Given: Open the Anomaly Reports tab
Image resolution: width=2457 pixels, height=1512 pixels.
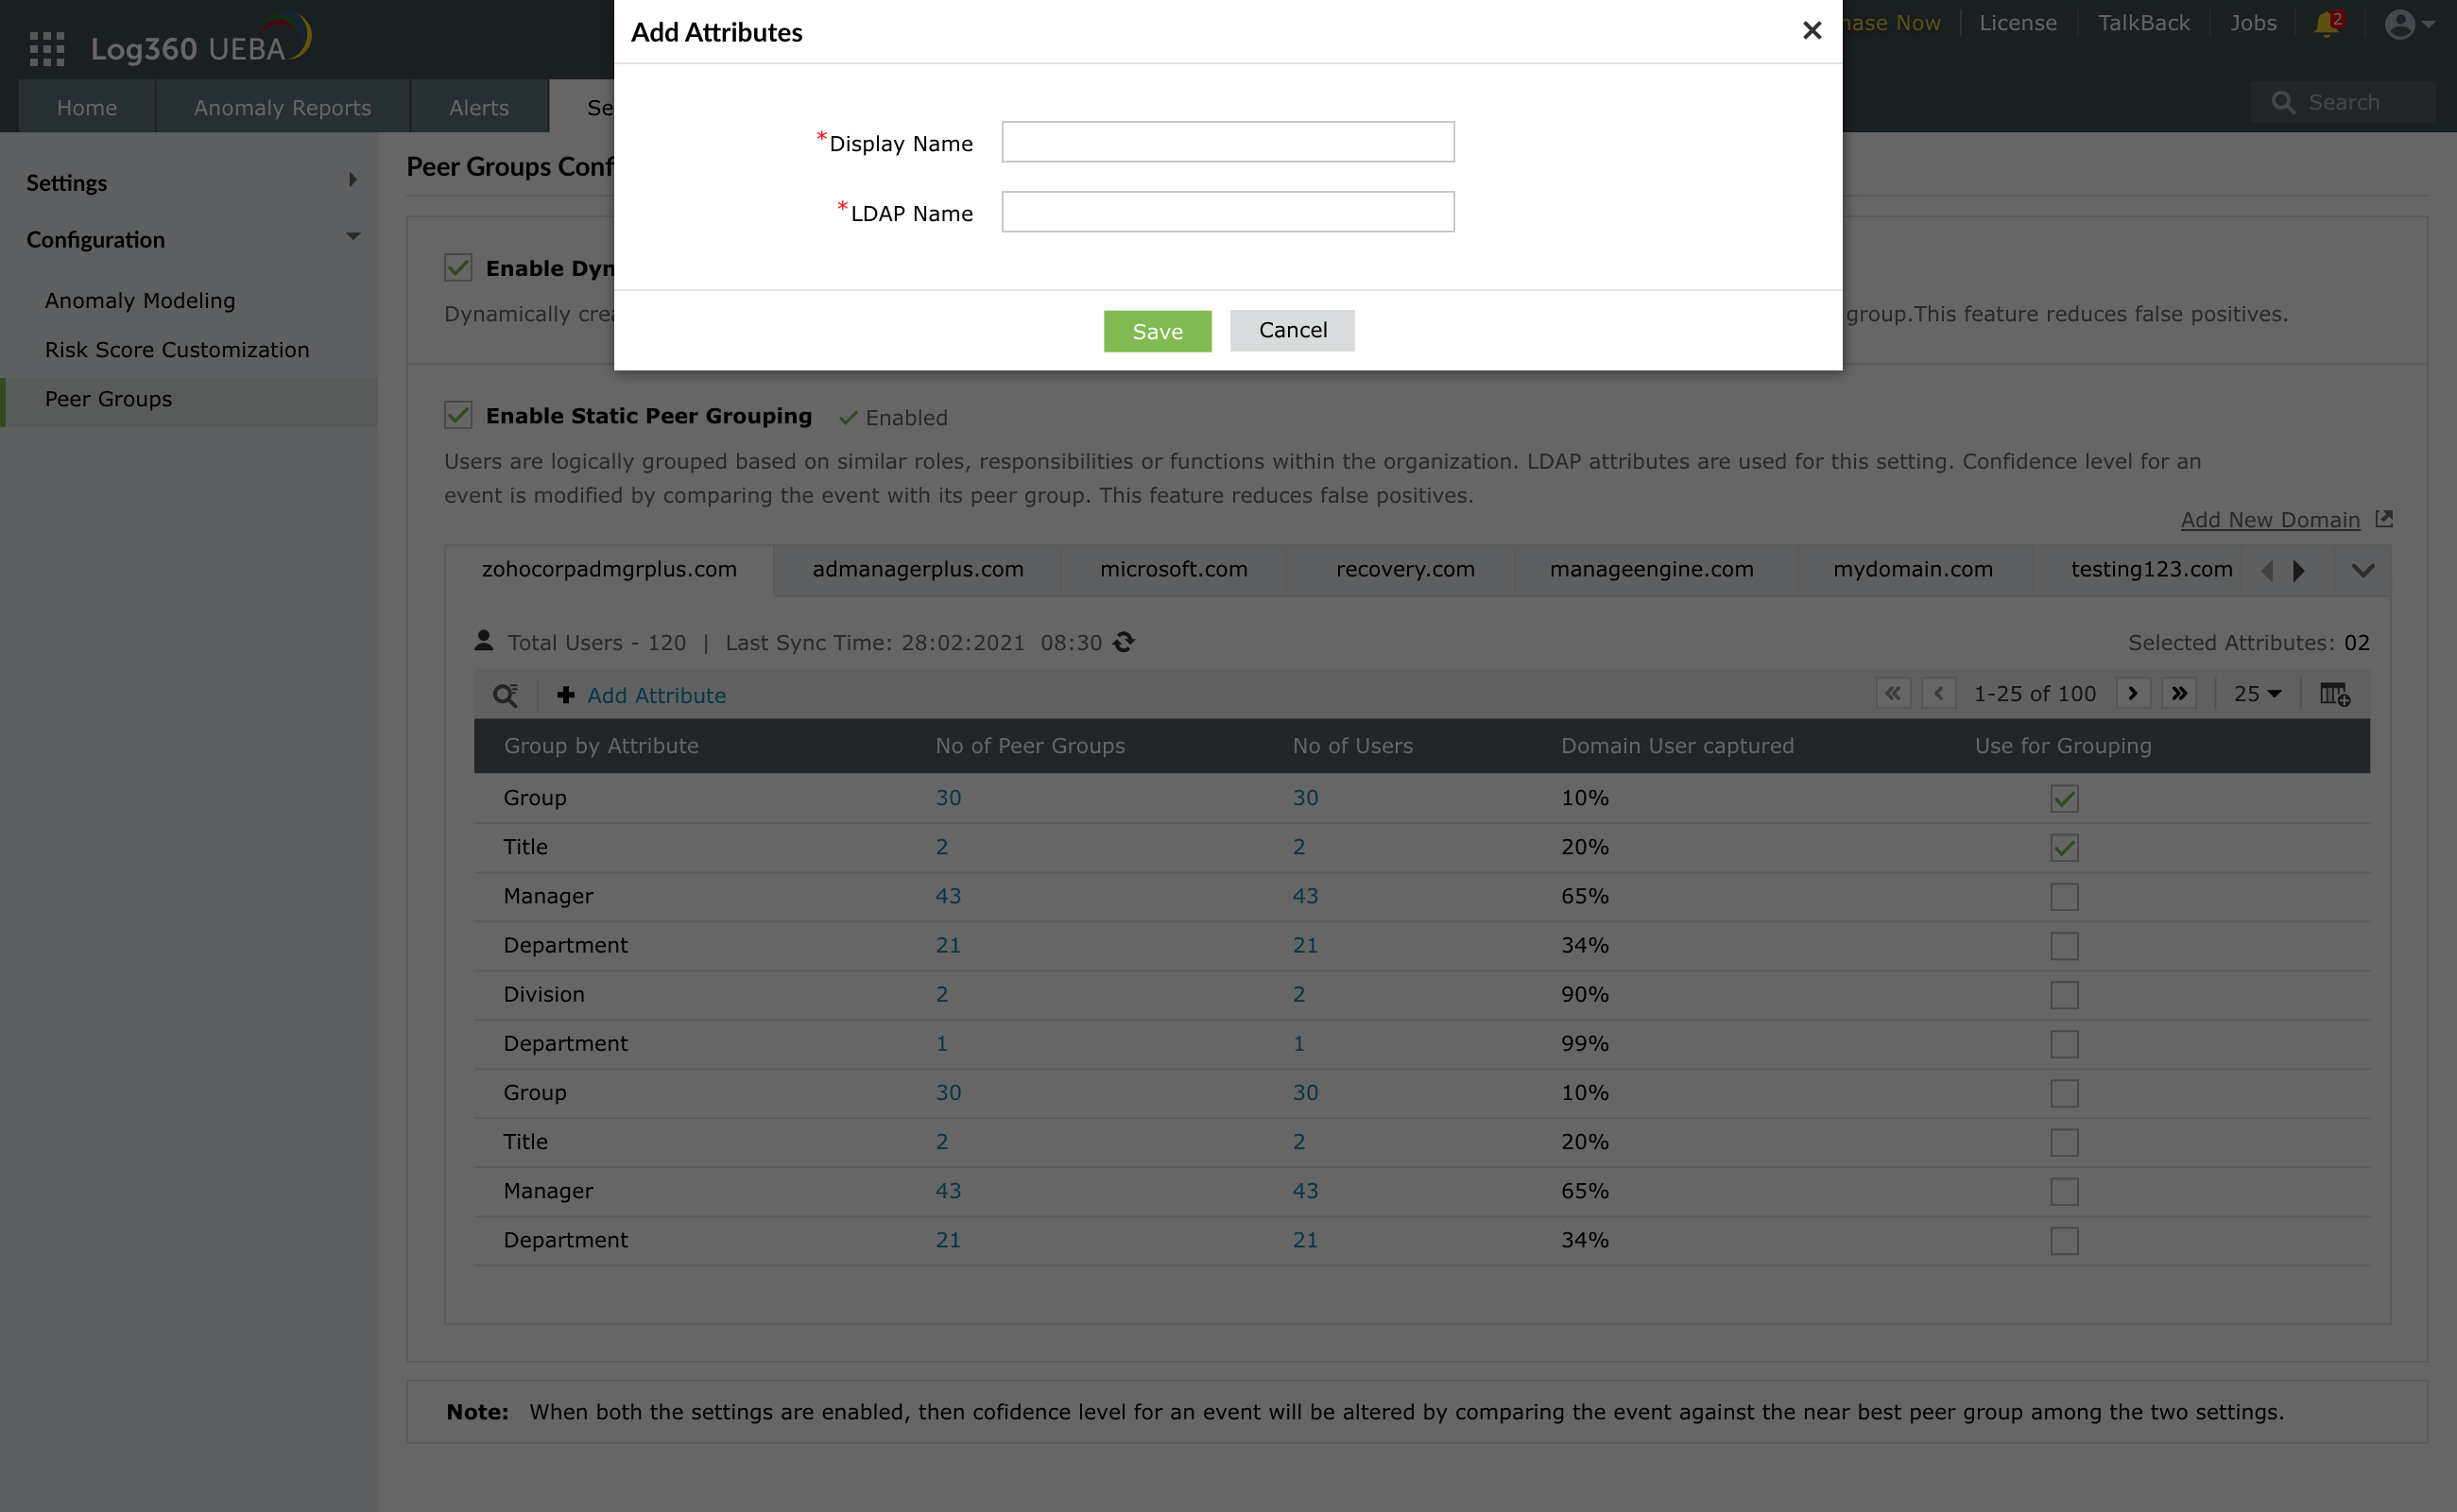Looking at the screenshot, I should coord(282,108).
